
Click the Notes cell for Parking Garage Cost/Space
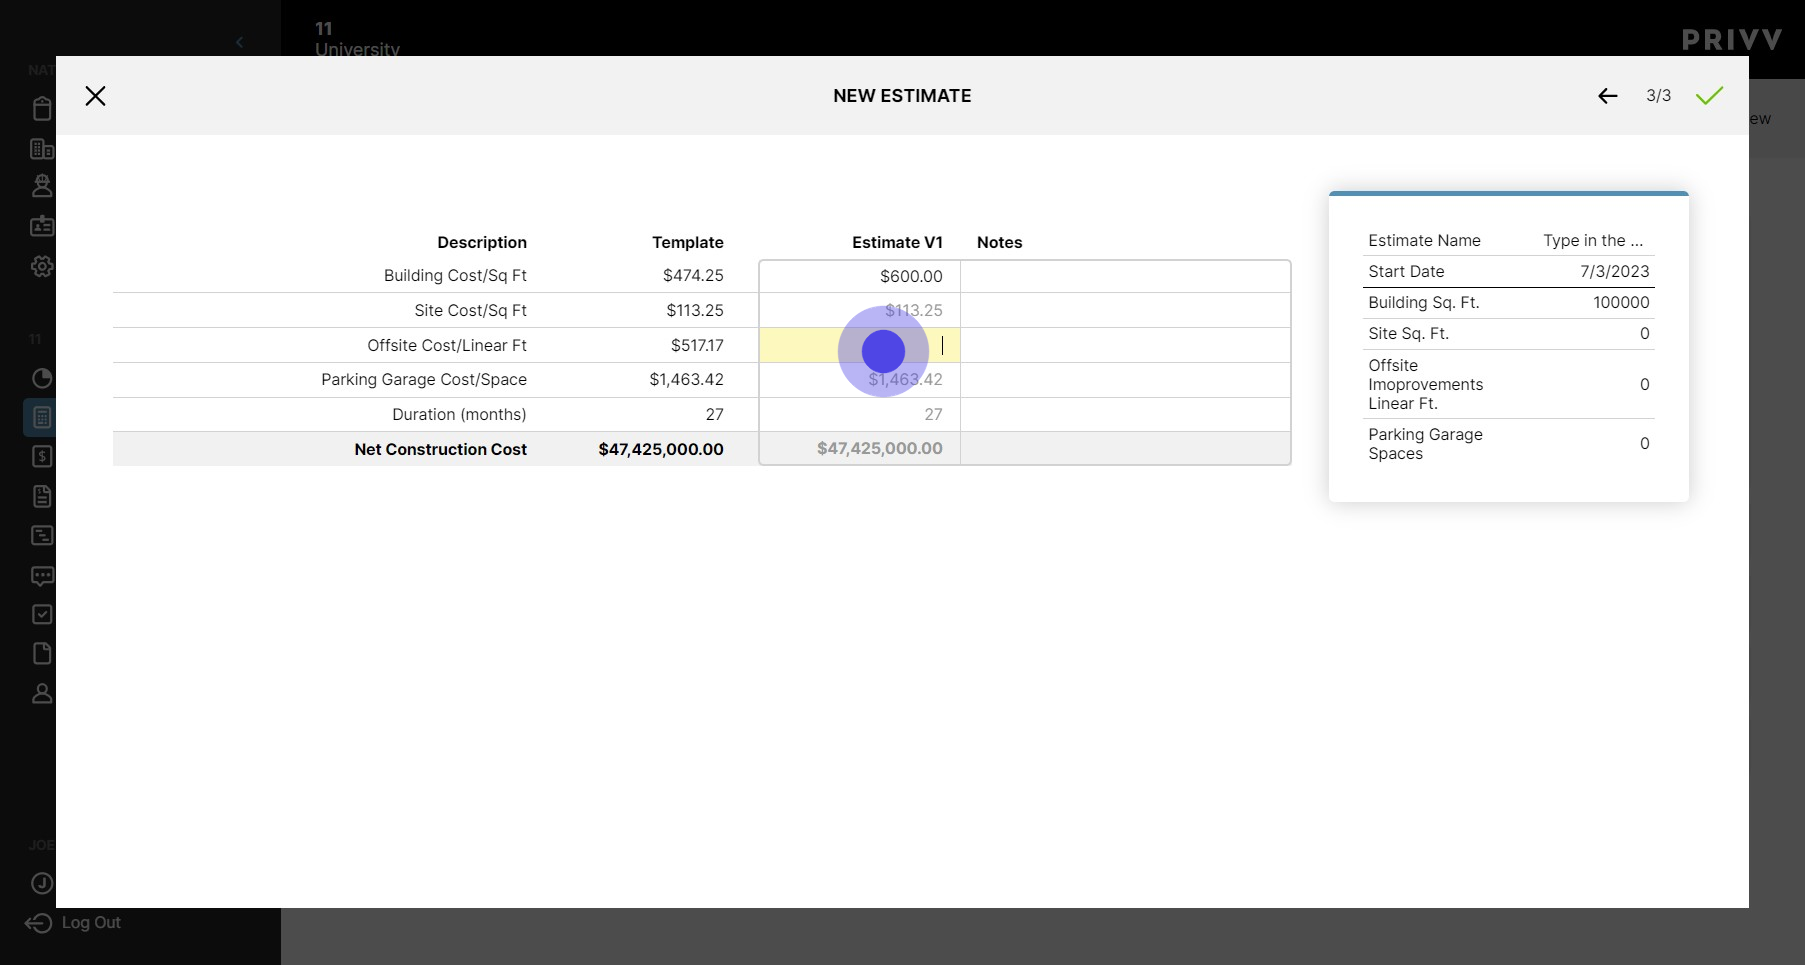click(1125, 380)
